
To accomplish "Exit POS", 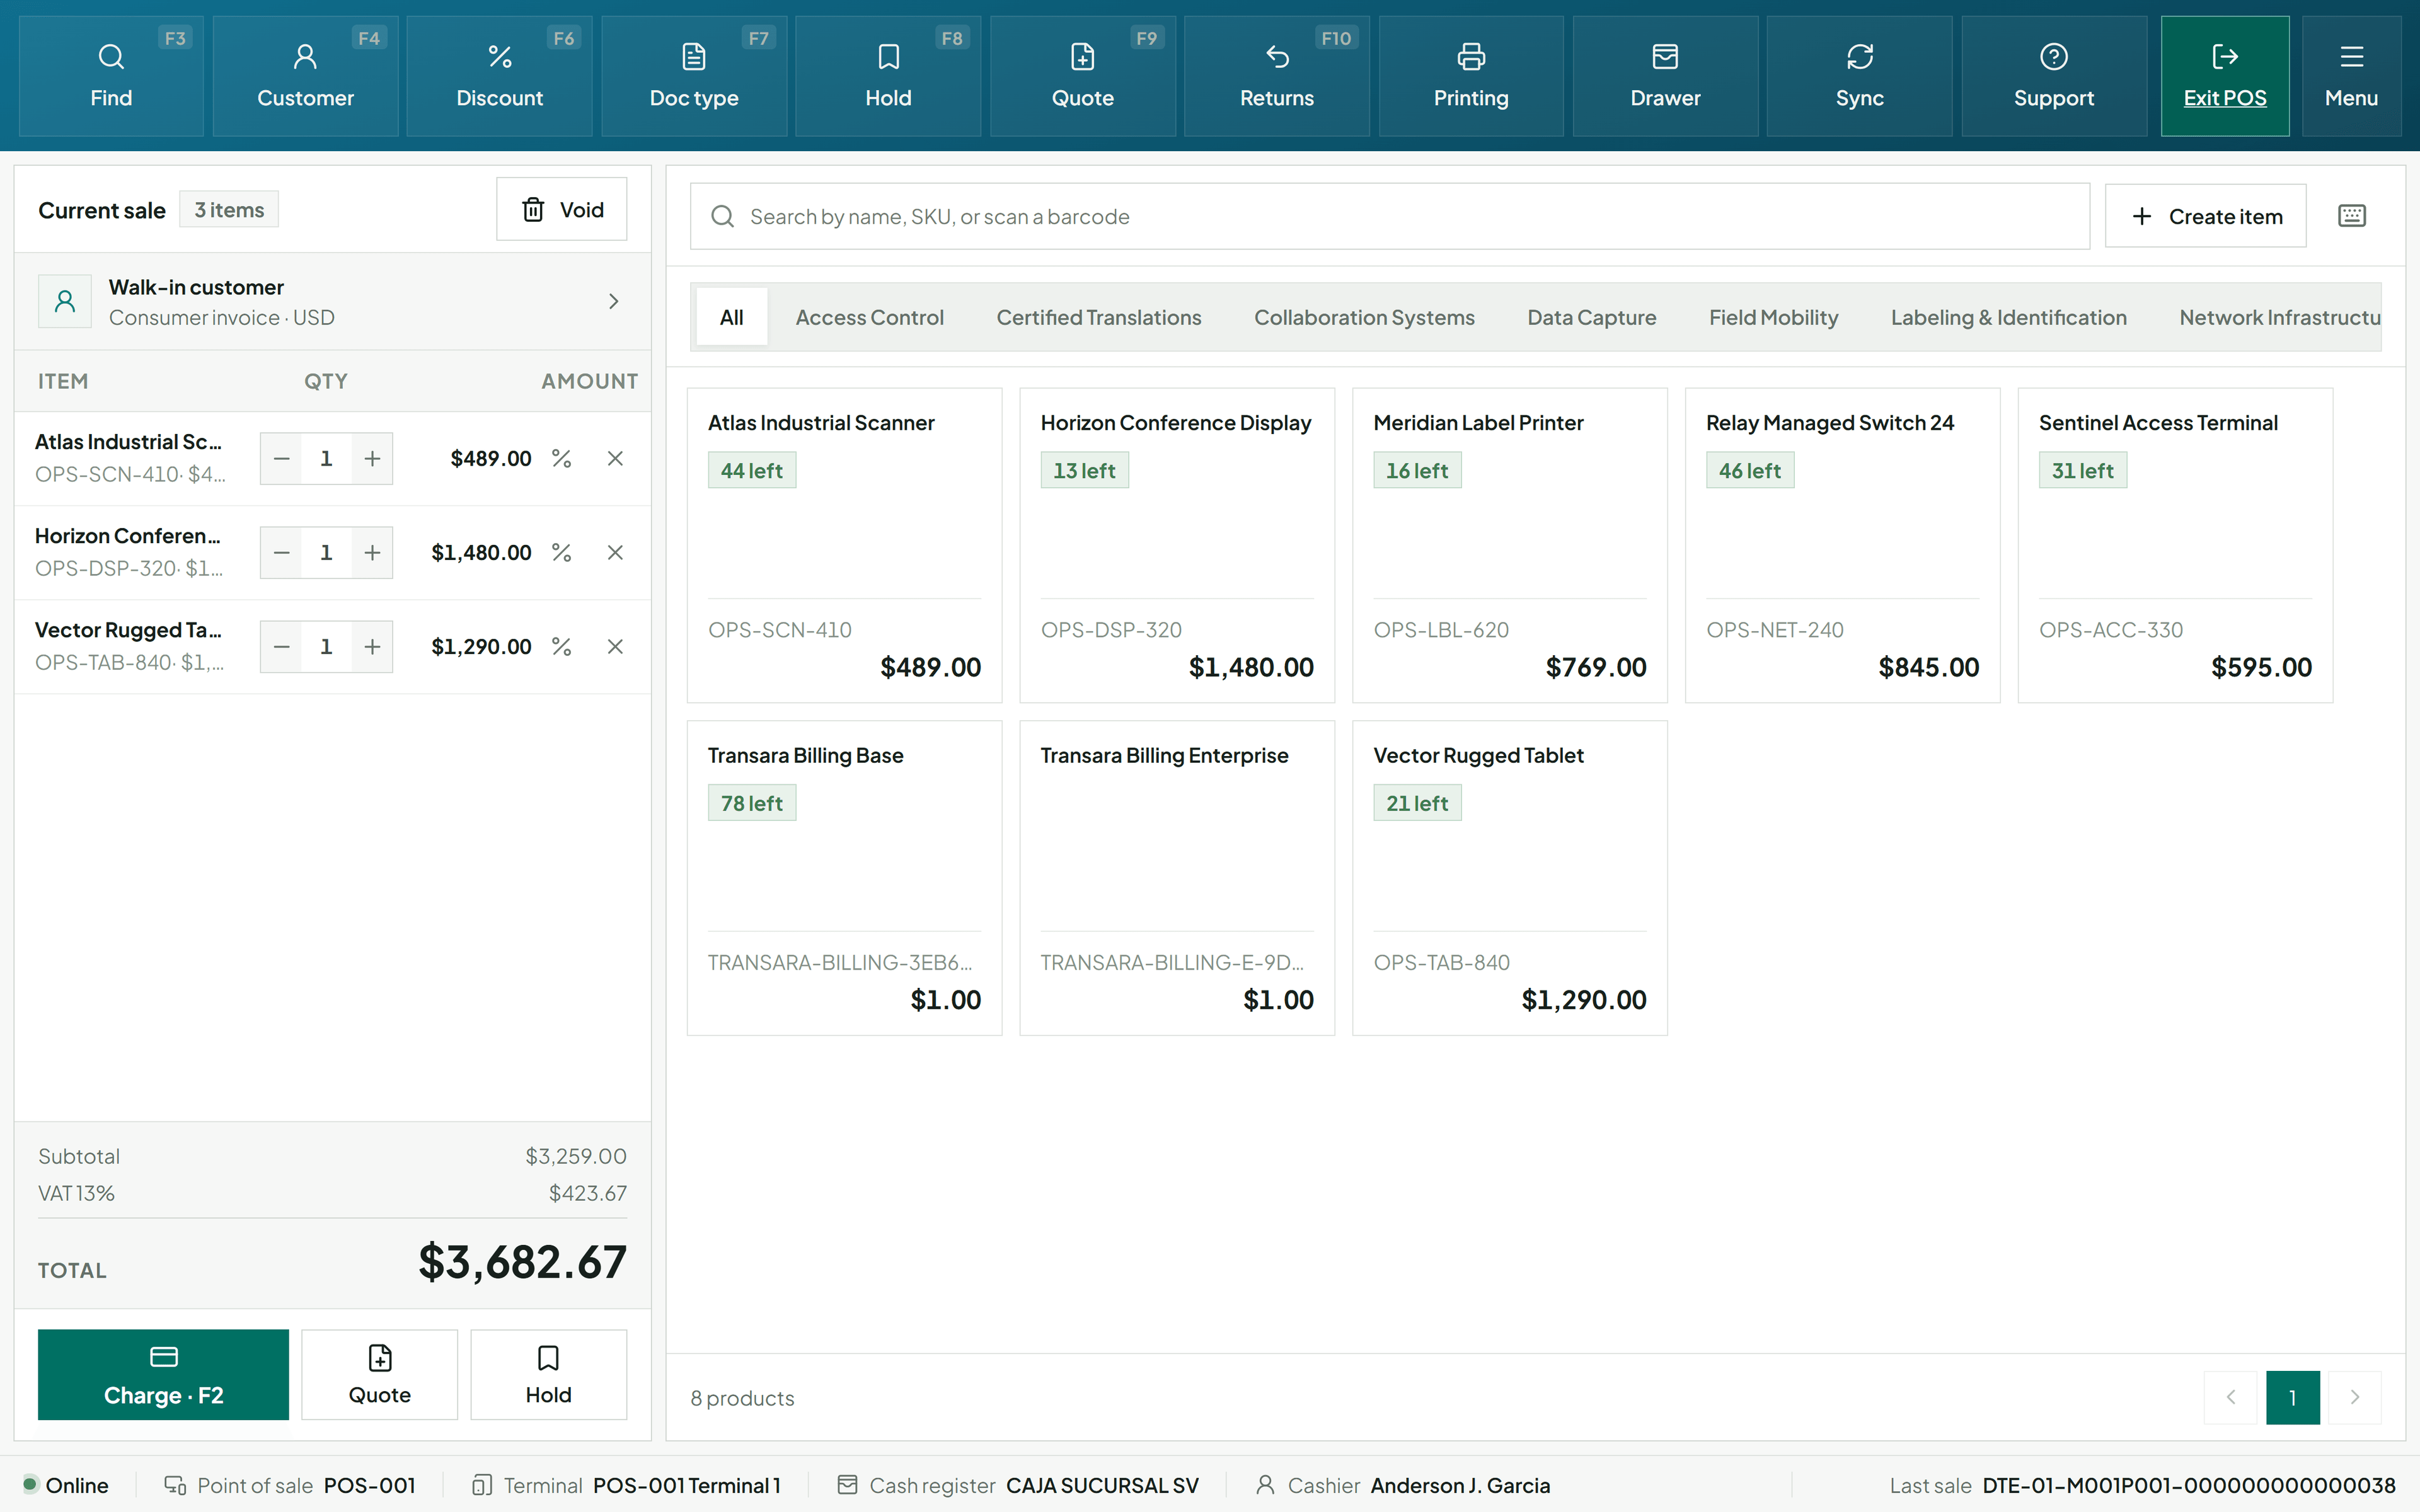I will (2225, 76).
